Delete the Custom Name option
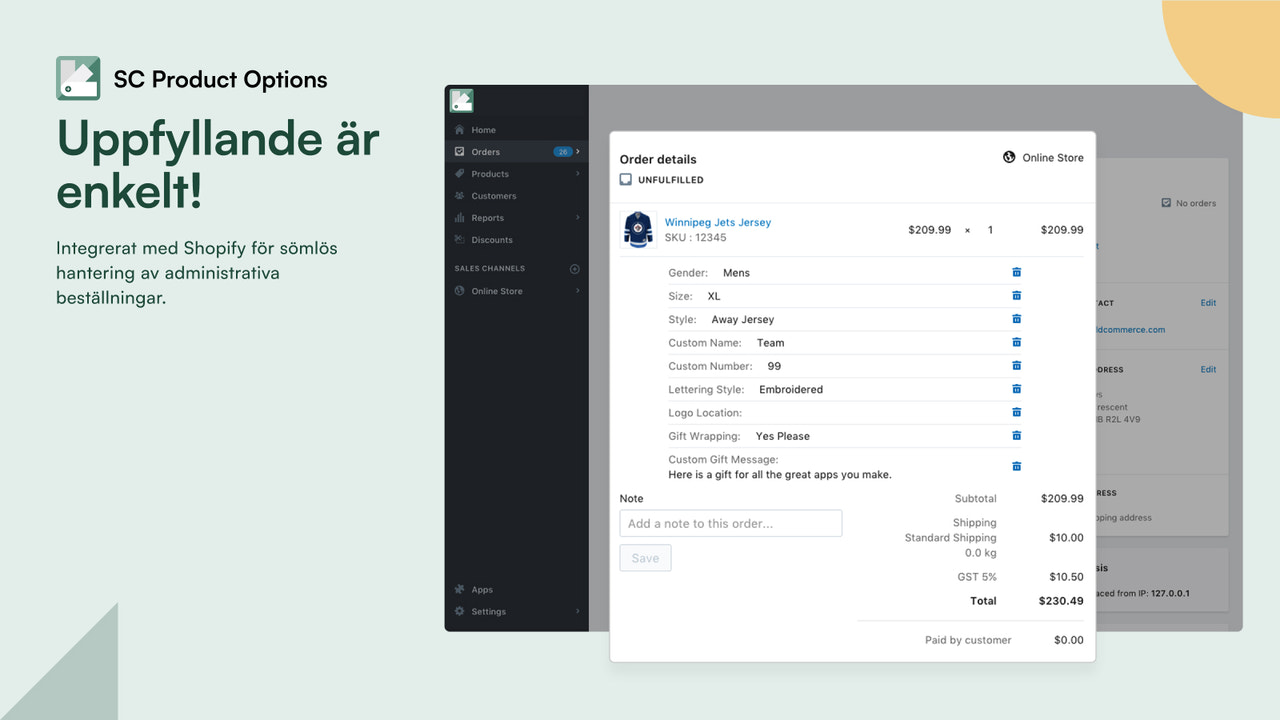Viewport: 1280px width, 720px height. pyautogui.click(x=1016, y=342)
